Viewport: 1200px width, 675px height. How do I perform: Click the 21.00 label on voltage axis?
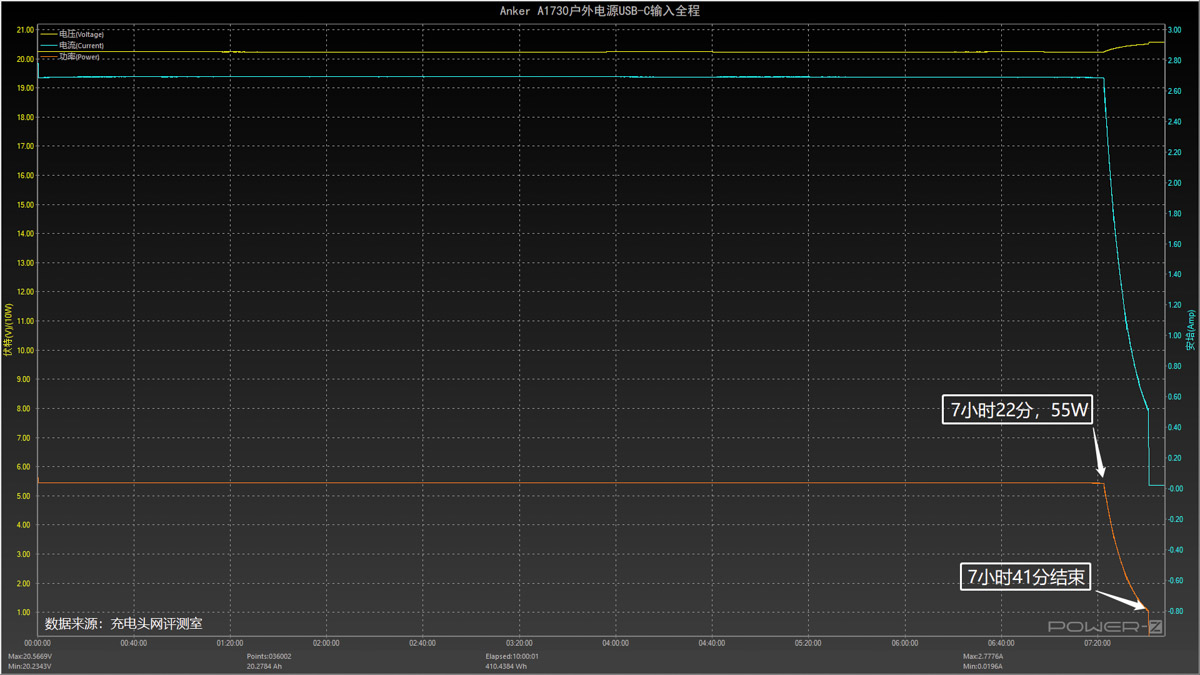(25, 30)
